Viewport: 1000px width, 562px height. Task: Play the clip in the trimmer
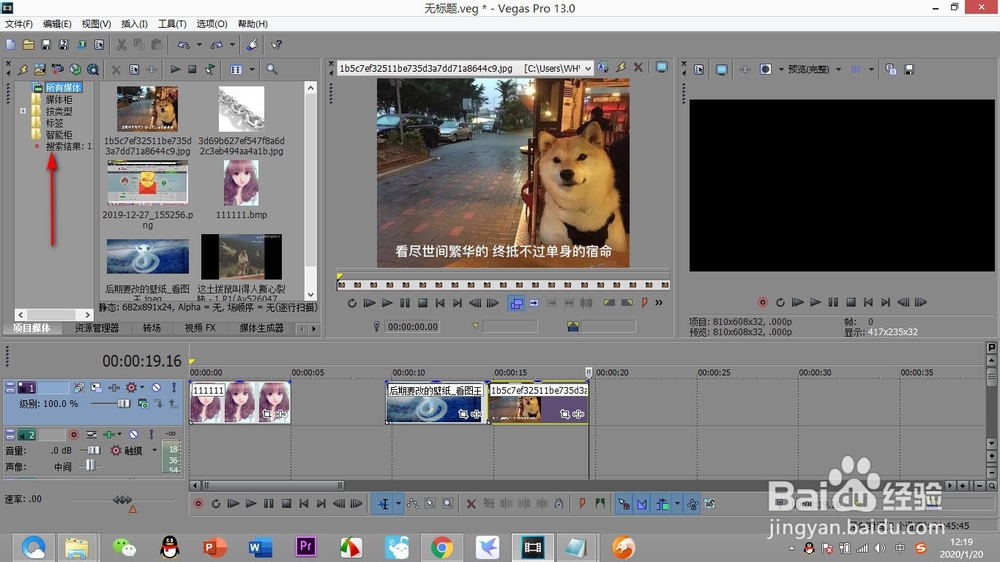coord(387,303)
